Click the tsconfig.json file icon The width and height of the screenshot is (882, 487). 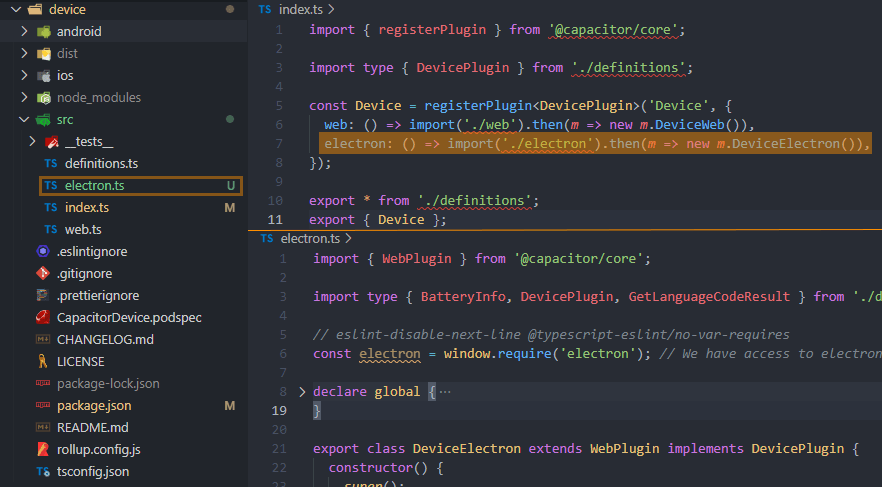click(x=43, y=471)
